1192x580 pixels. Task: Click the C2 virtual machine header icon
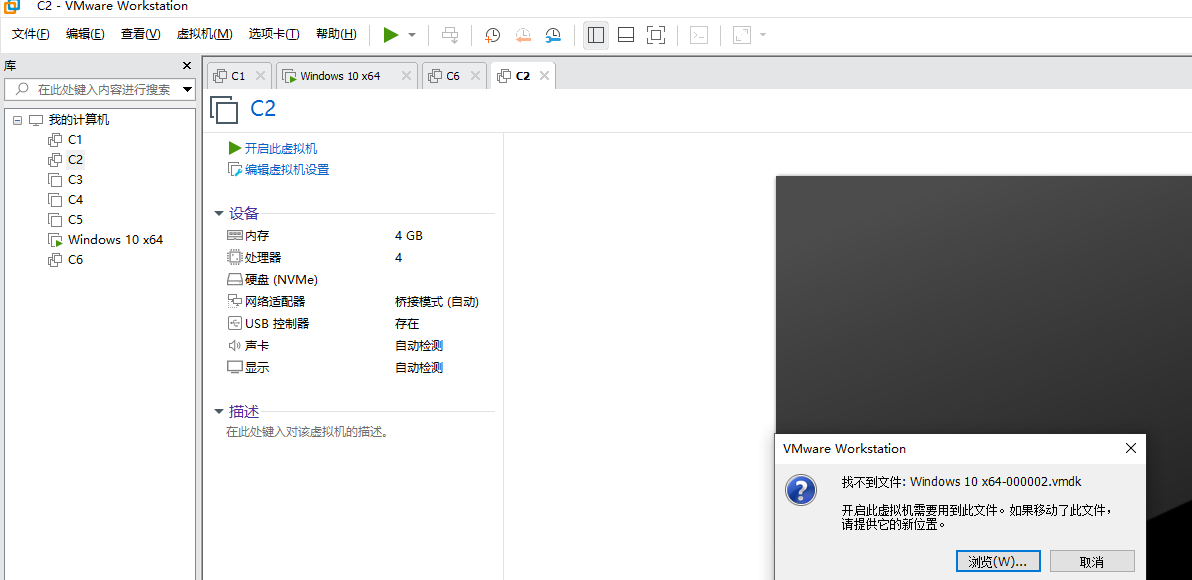224,109
